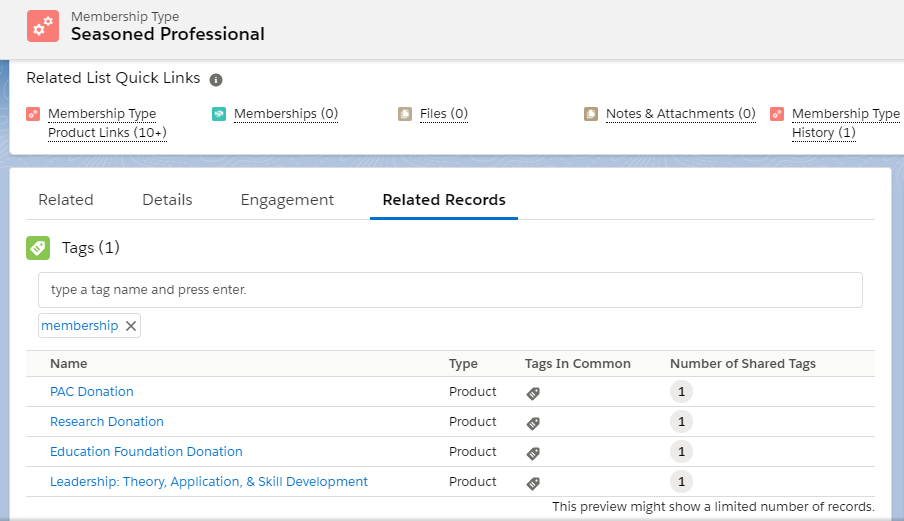Viewport: 904px width, 521px height.
Task: Click shared tags count badge for Research Donation
Action: 681,422
